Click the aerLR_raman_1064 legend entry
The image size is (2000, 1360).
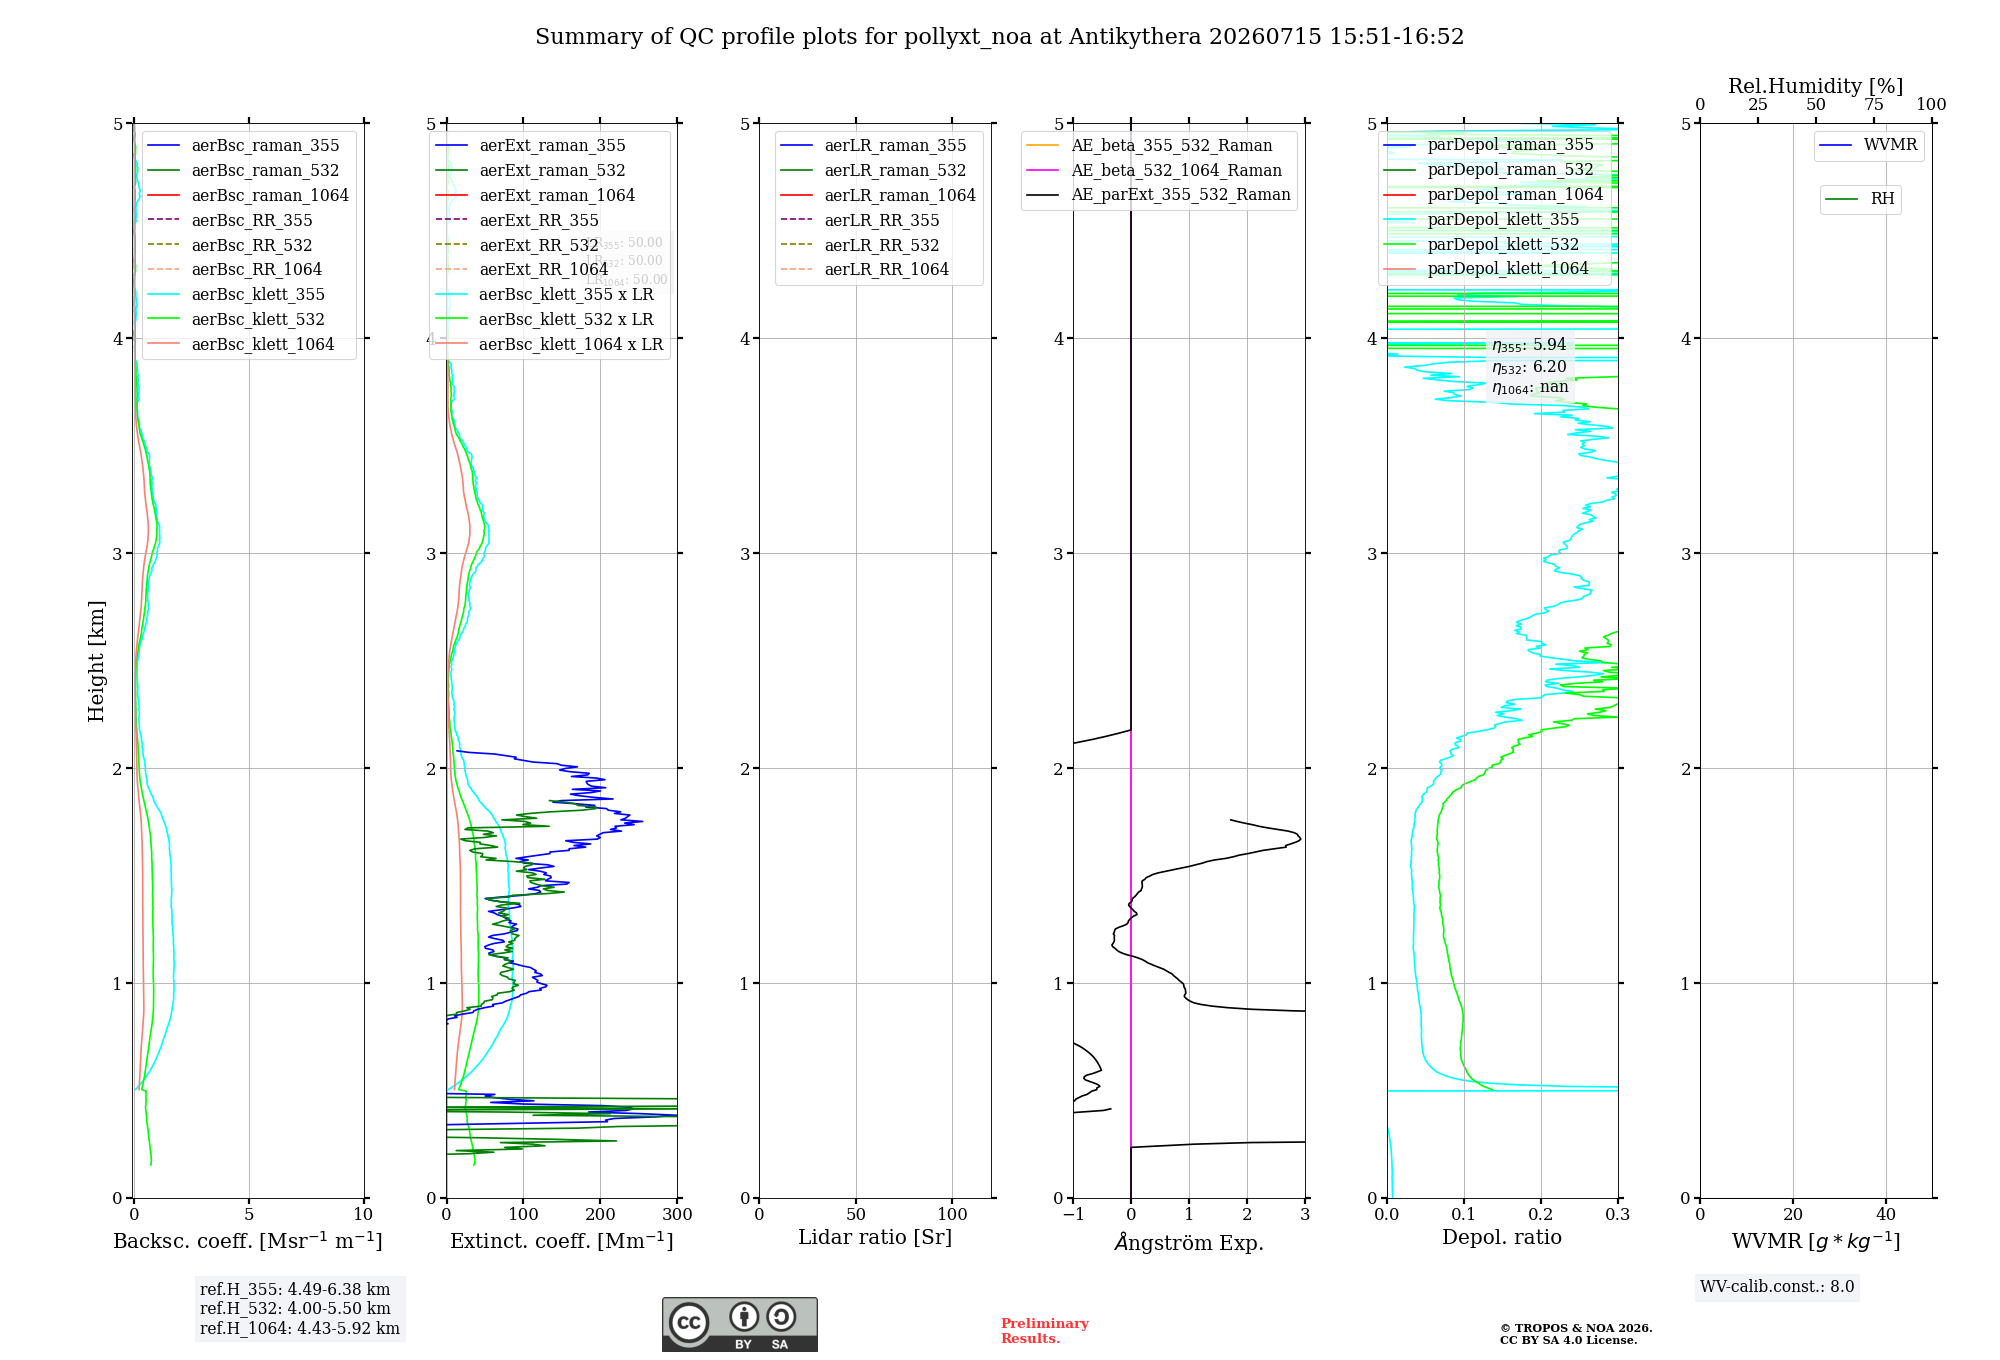click(878, 196)
